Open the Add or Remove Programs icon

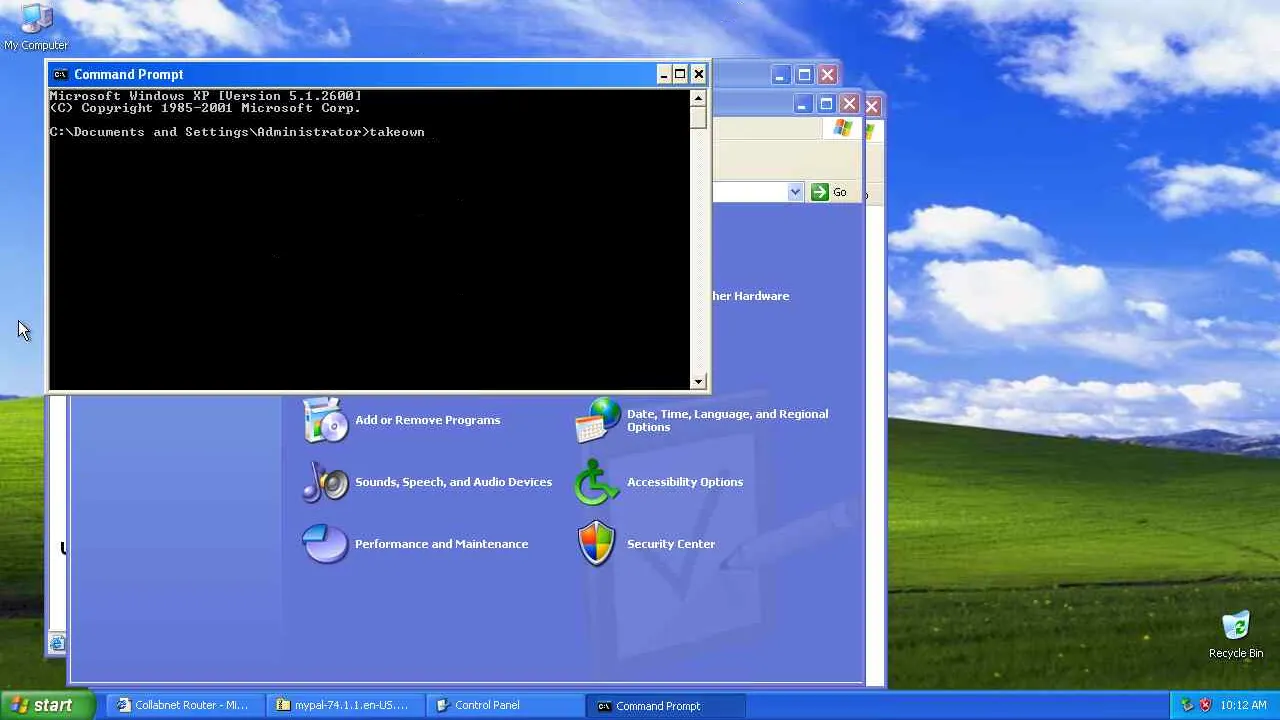point(325,420)
